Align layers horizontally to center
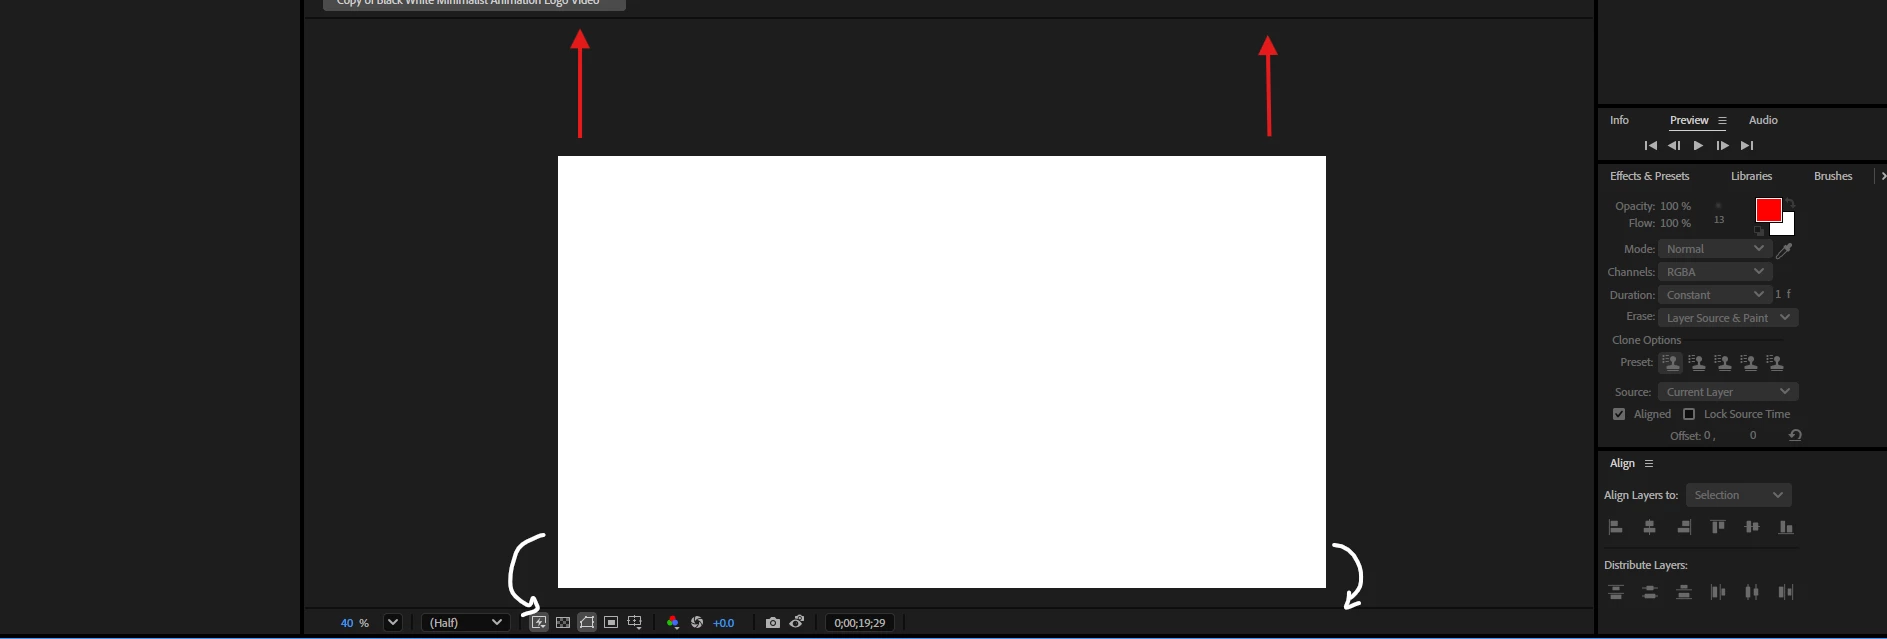Image resolution: width=1887 pixels, height=639 pixels. click(1650, 527)
